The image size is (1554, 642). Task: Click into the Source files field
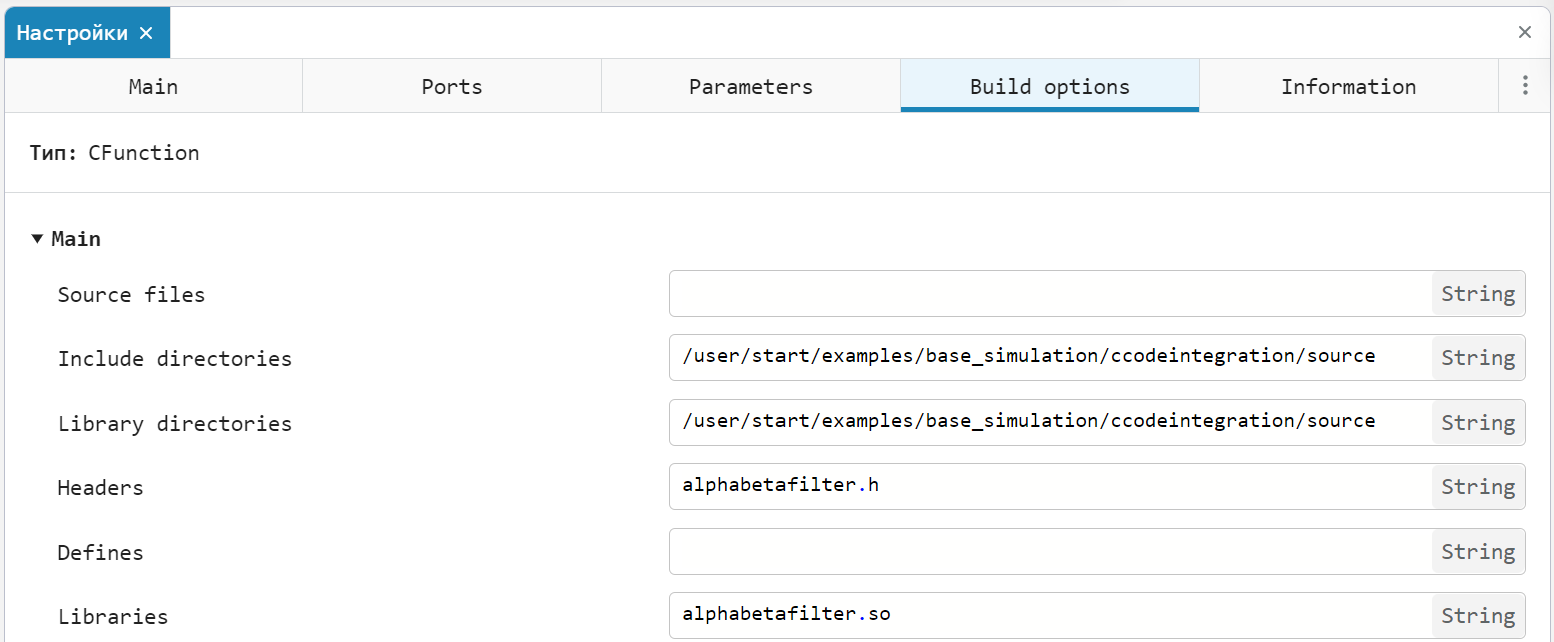[1050, 294]
